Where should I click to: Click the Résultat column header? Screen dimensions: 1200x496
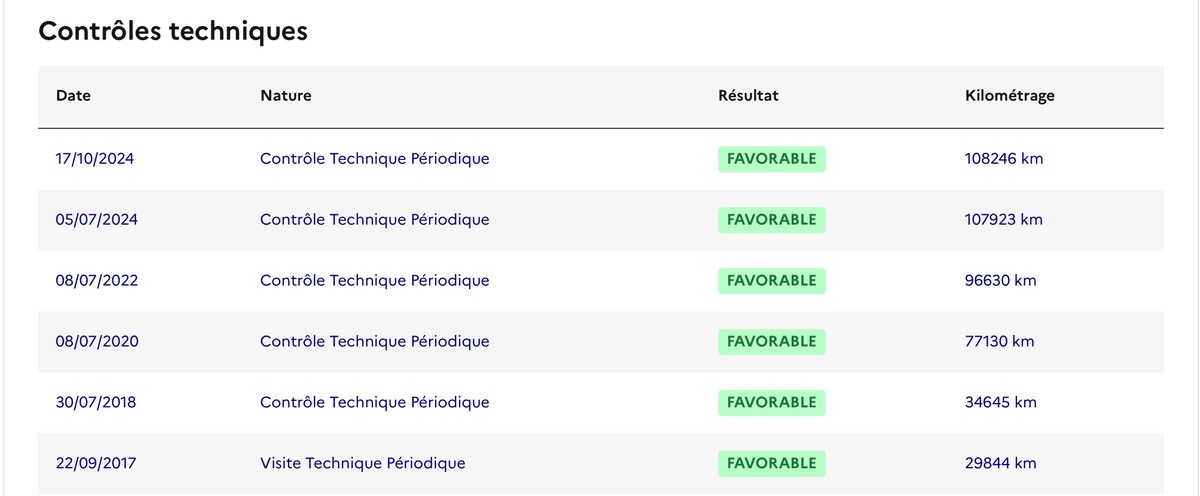pos(748,96)
